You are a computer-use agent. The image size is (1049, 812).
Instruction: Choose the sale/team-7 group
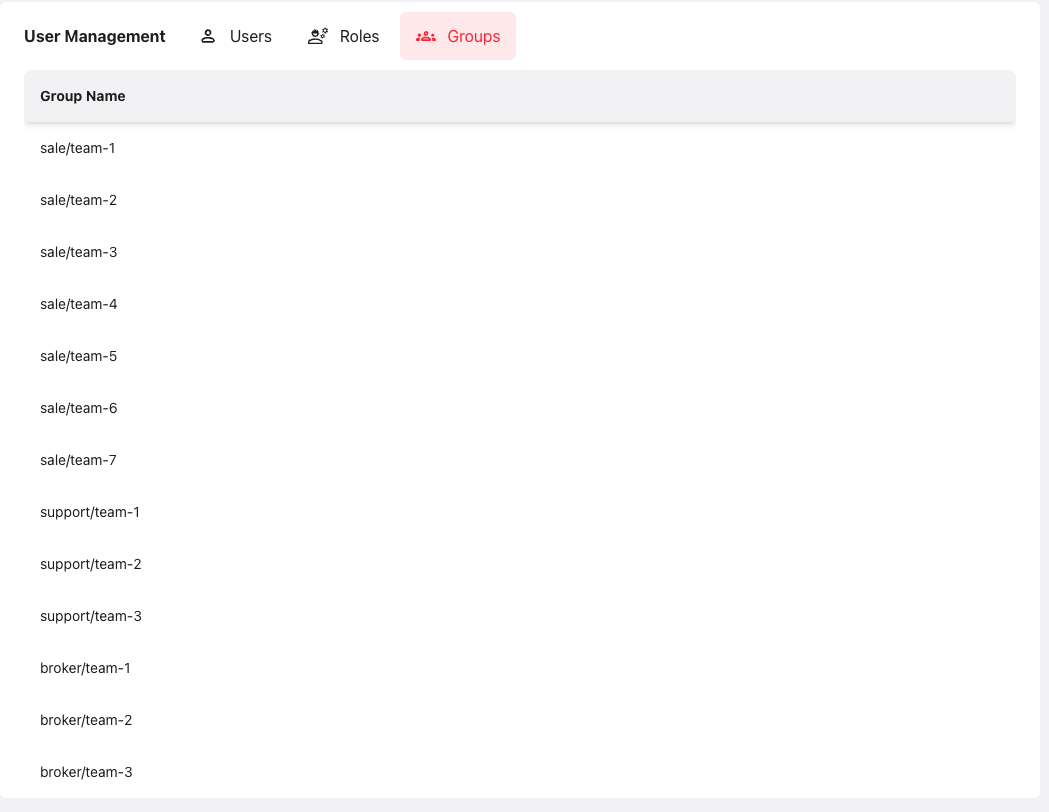click(x=520, y=460)
